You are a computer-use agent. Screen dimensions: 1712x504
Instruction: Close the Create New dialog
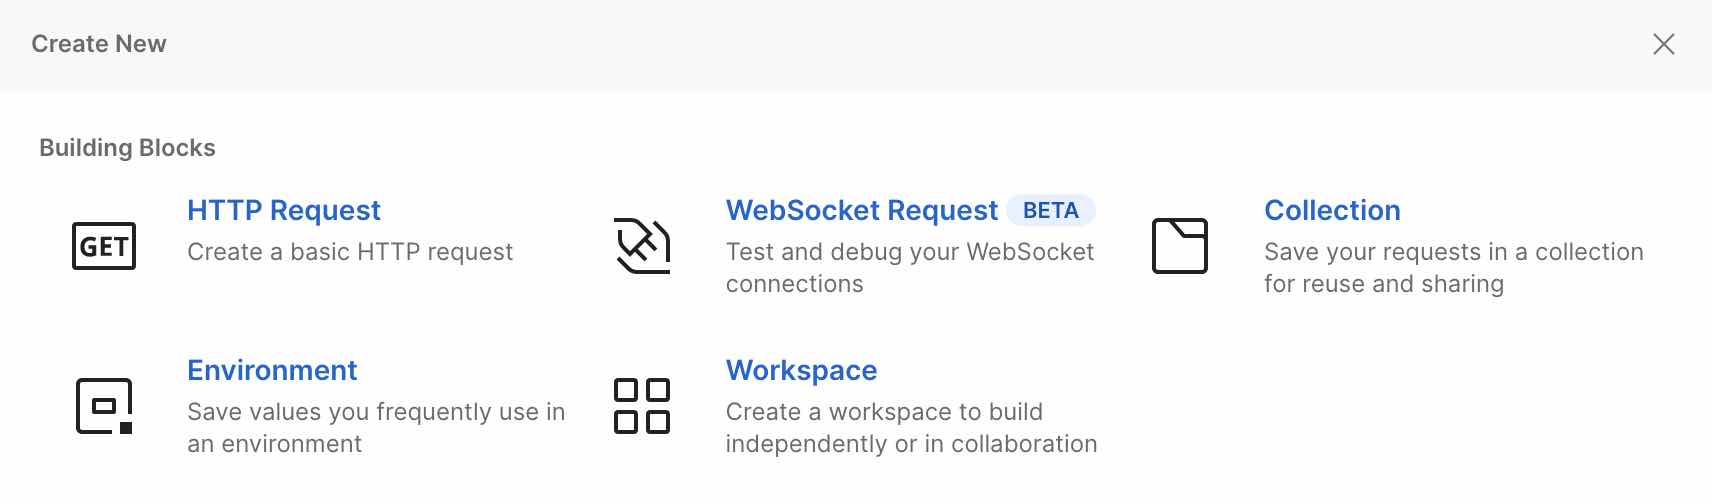[1663, 44]
